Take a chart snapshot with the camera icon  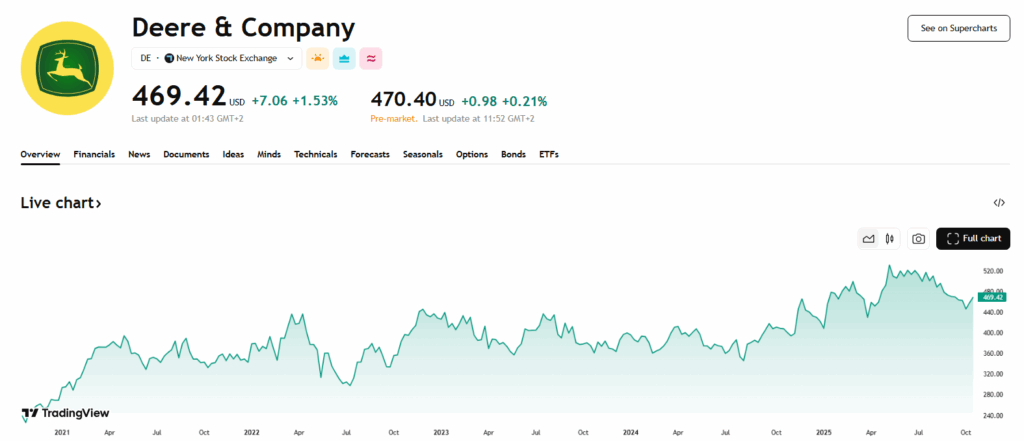918,239
